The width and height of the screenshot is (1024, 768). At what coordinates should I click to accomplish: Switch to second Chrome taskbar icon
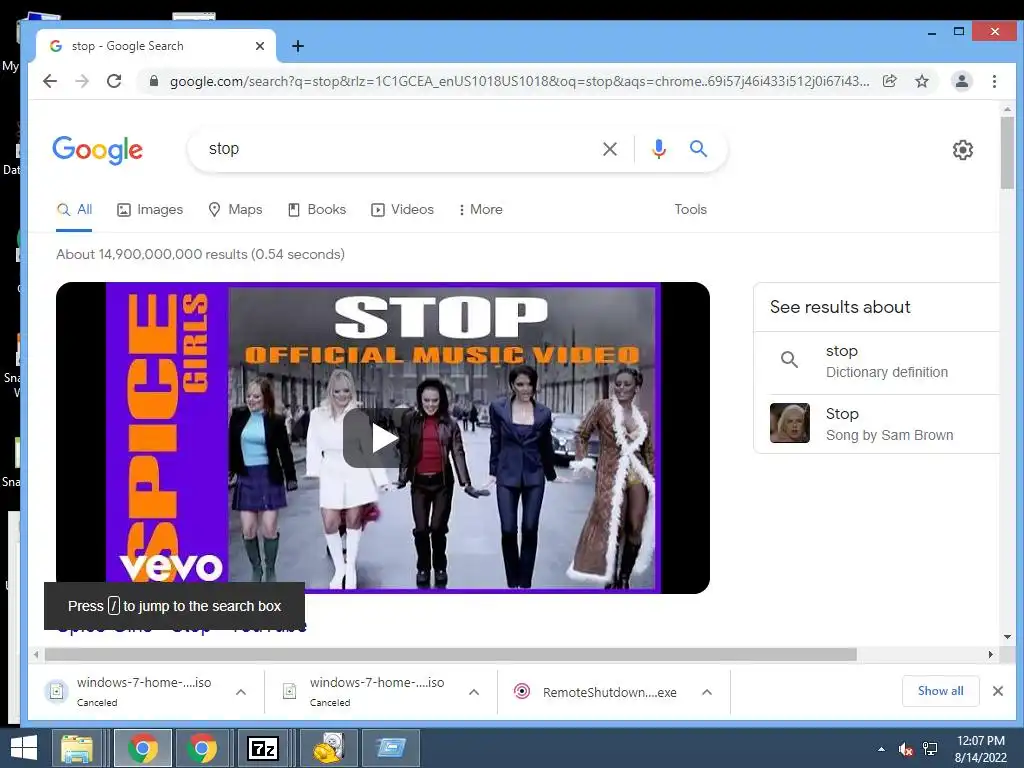(202, 748)
